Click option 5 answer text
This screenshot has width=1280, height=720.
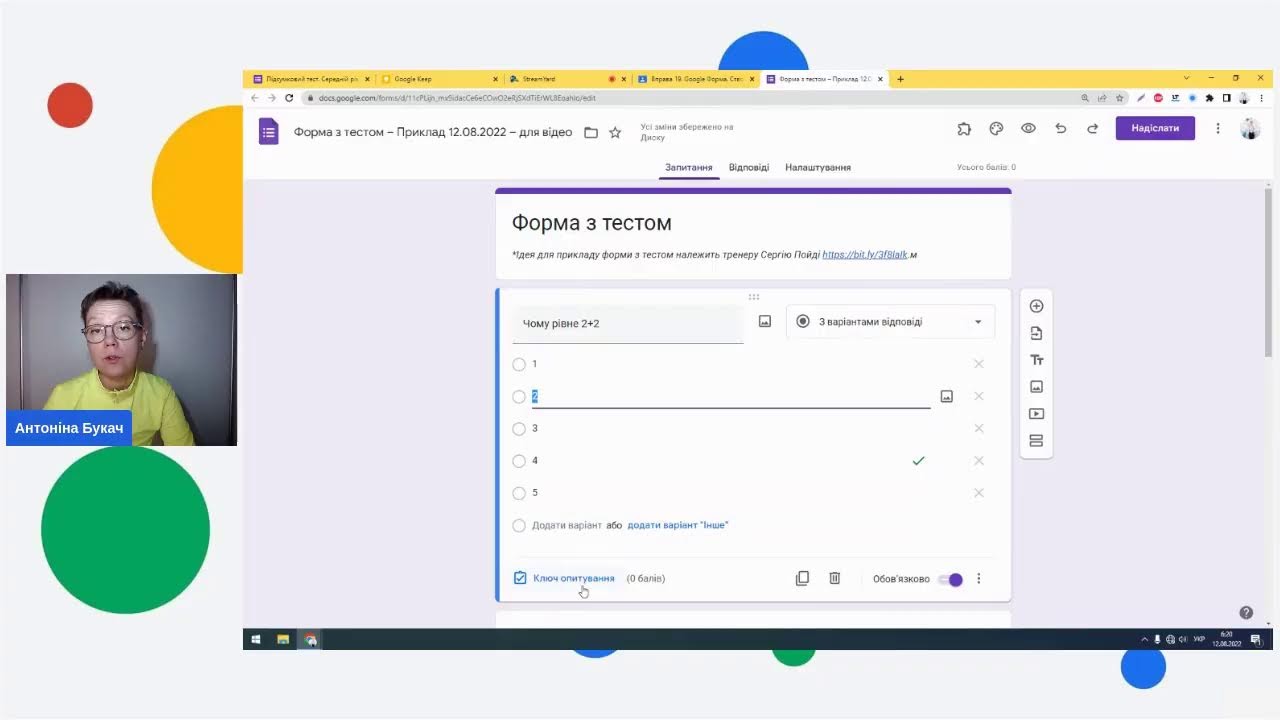(535, 492)
